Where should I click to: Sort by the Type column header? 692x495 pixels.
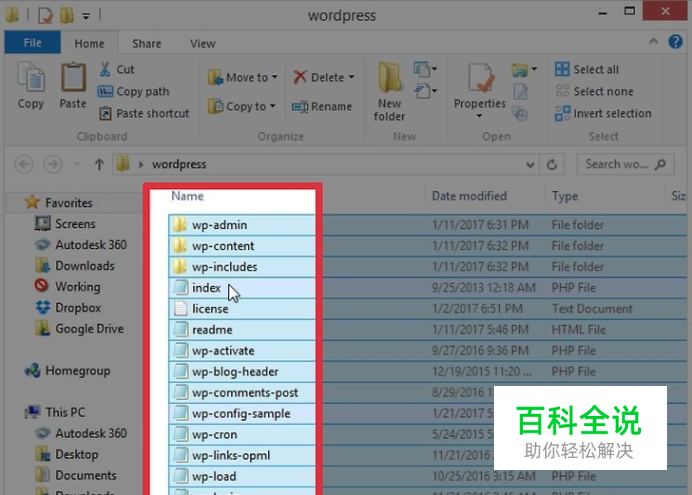564,196
